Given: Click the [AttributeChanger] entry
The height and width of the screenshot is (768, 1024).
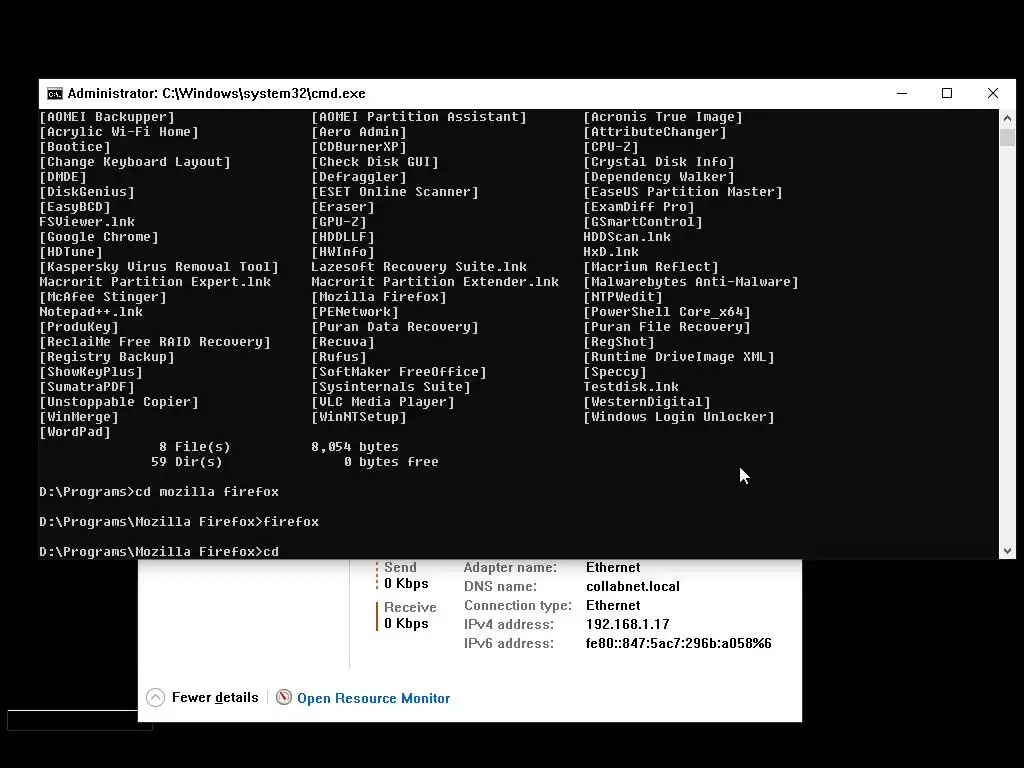Looking at the screenshot, I should [655, 132].
